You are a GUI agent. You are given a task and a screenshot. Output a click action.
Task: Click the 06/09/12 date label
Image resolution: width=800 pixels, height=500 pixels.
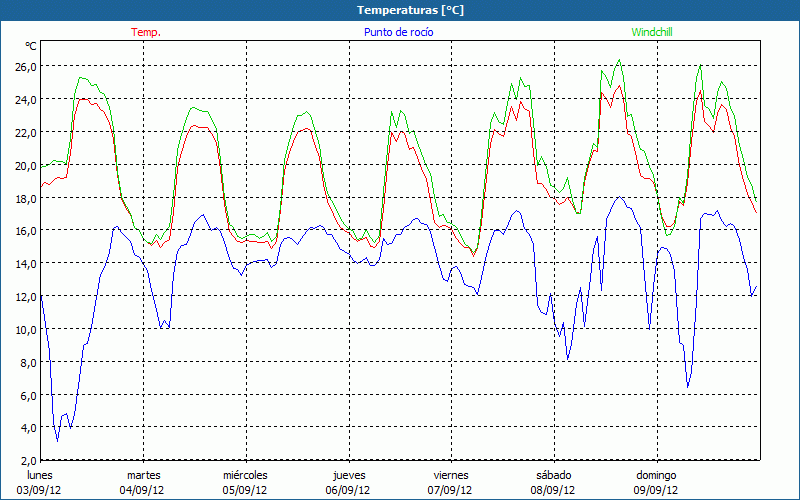coord(347,490)
